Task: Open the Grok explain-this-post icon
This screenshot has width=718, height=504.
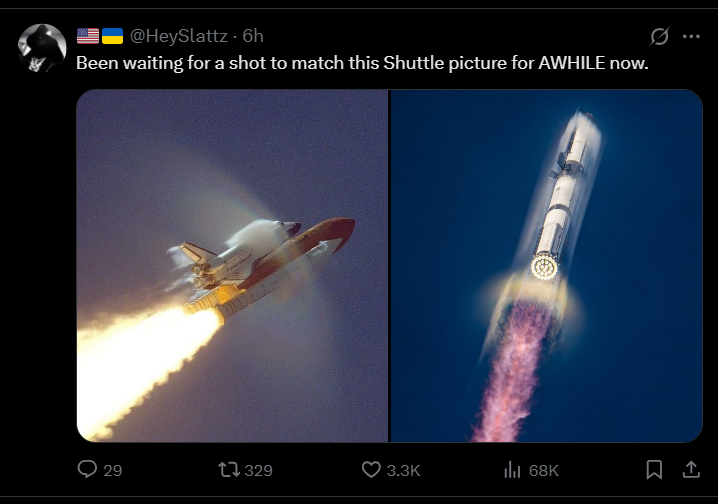Action: (659, 36)
